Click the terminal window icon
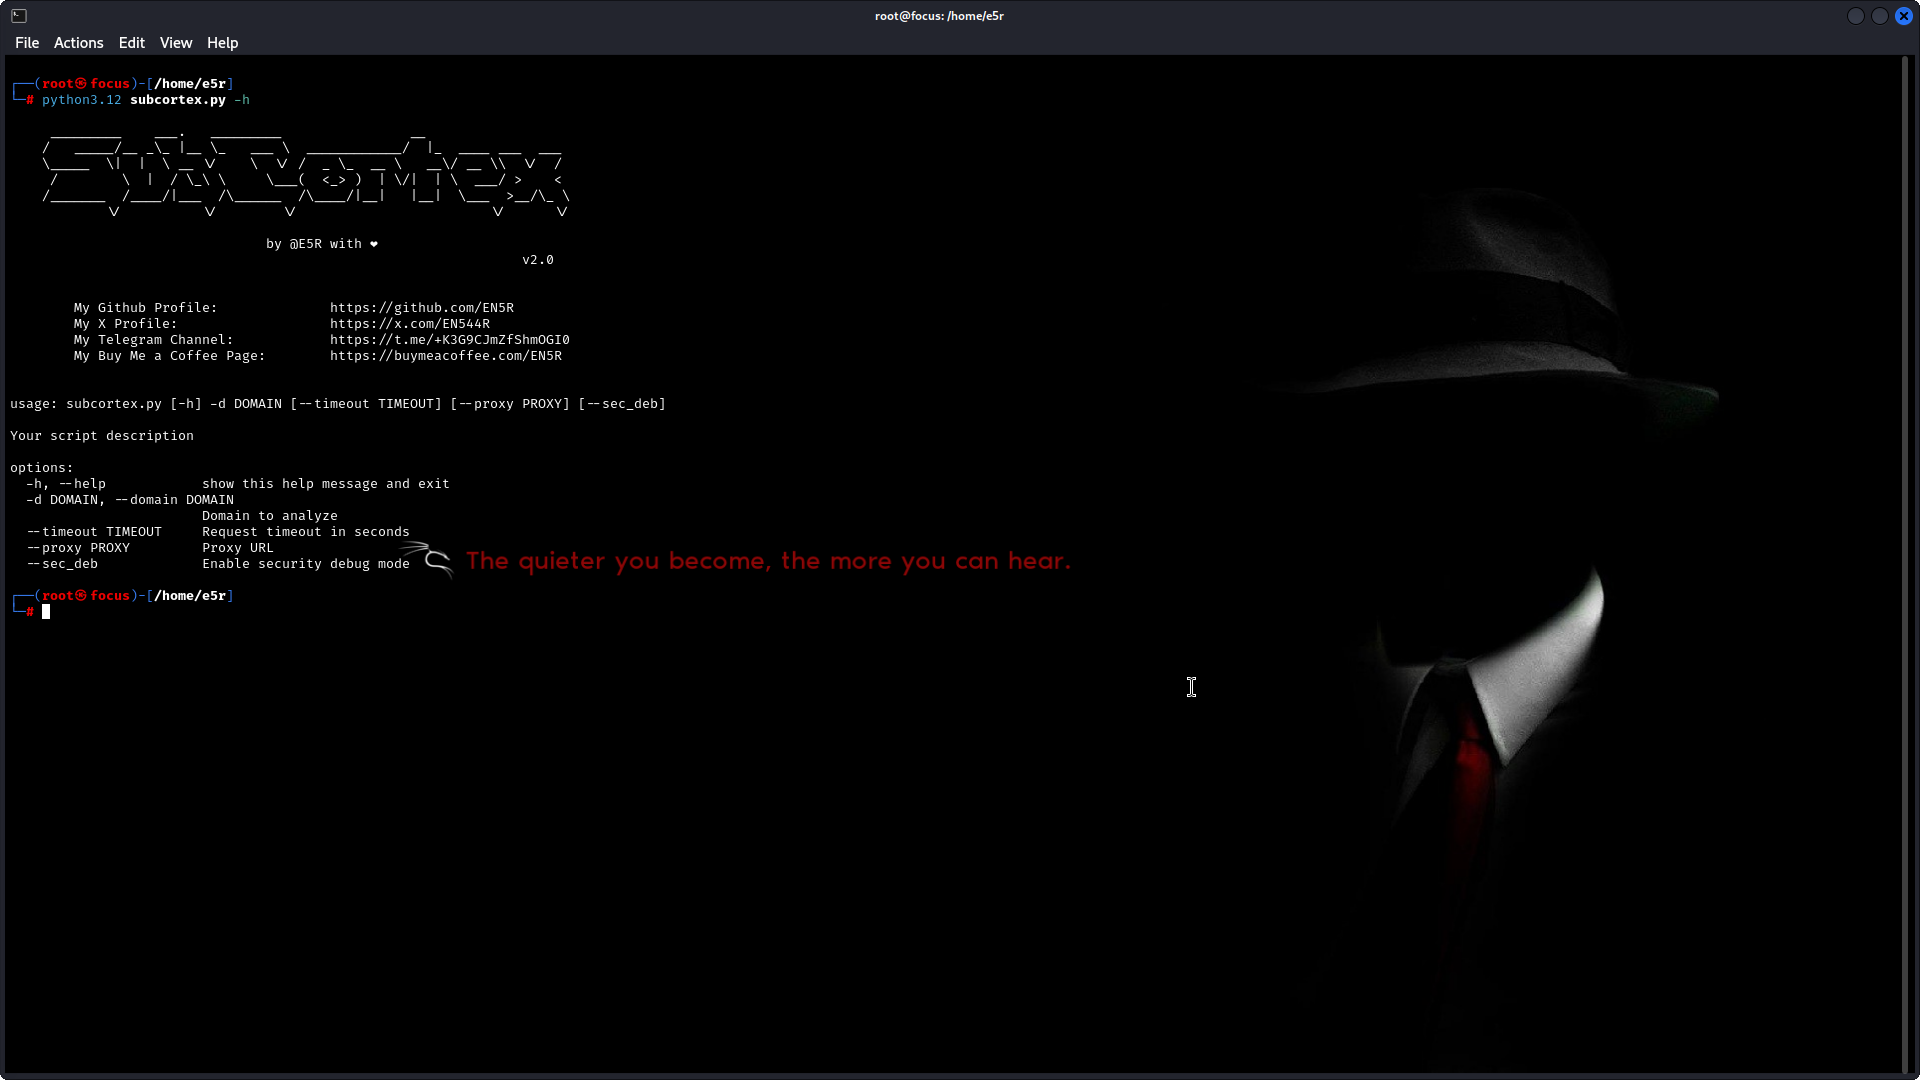 click(x=18, y=15)
